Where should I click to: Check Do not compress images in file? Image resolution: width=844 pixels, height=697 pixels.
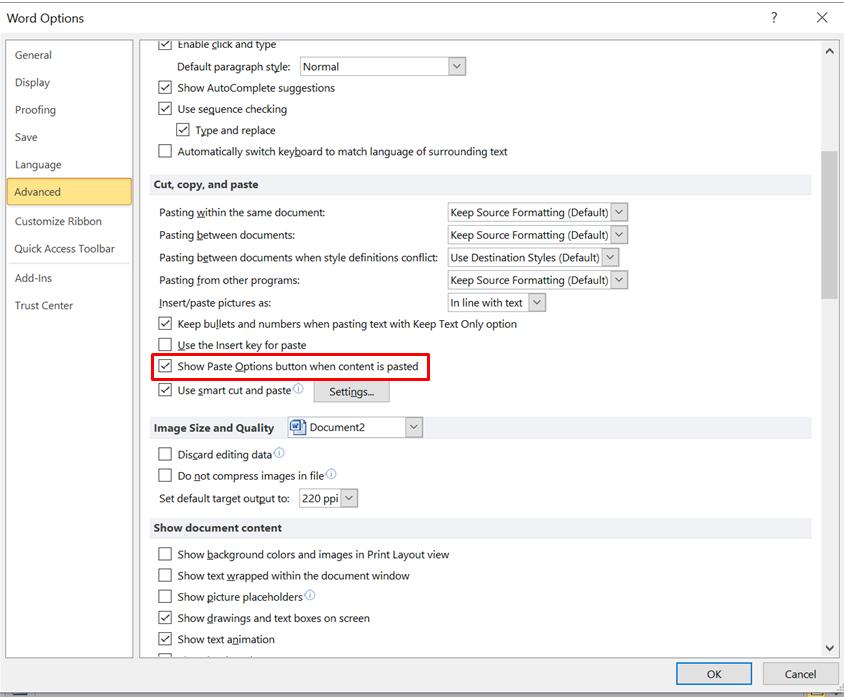(x=165, y=475)
